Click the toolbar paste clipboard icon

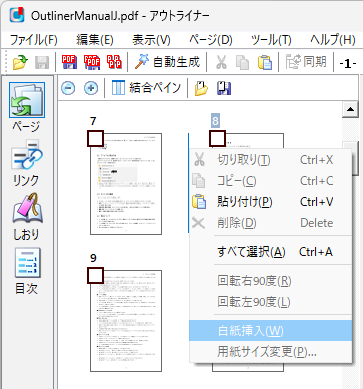click(265, 62)
